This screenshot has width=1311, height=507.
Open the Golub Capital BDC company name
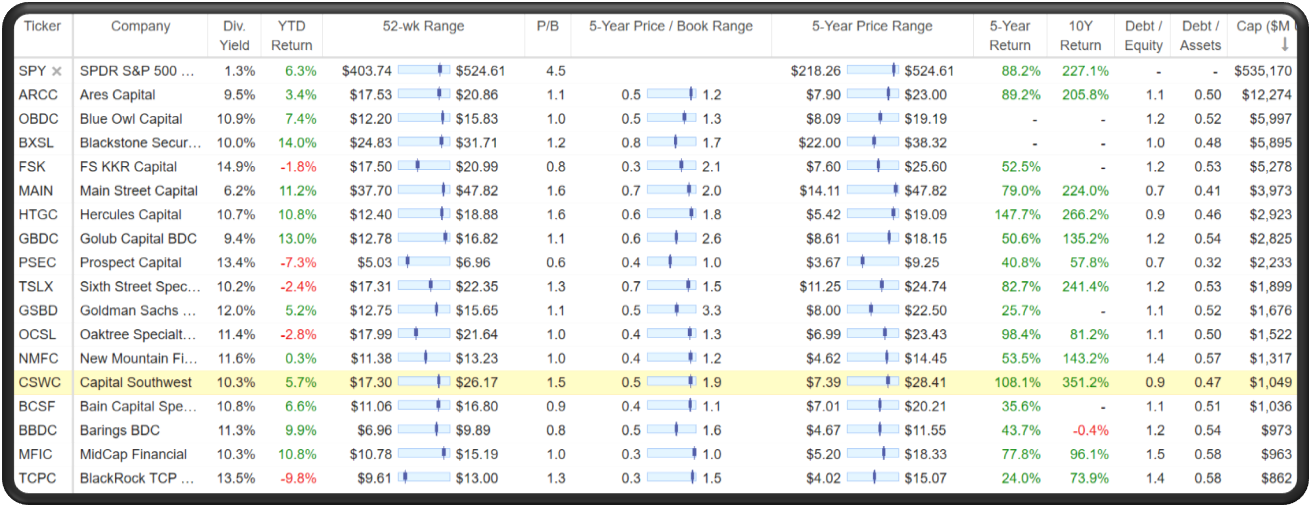click(138, 239)
